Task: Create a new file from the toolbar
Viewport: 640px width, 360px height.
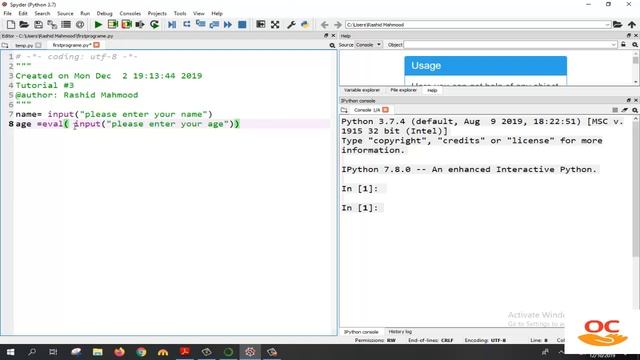Action: 11,24
